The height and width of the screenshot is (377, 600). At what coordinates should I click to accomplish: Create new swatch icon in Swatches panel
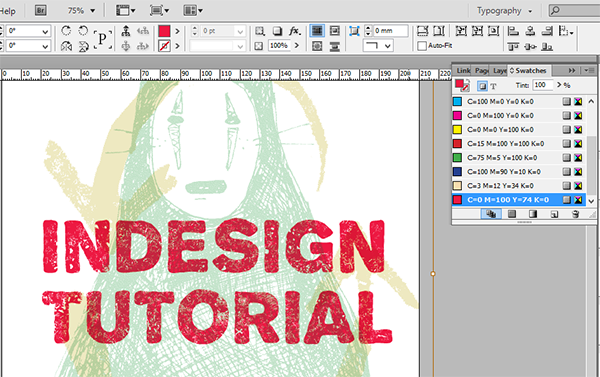pos(554,214)
